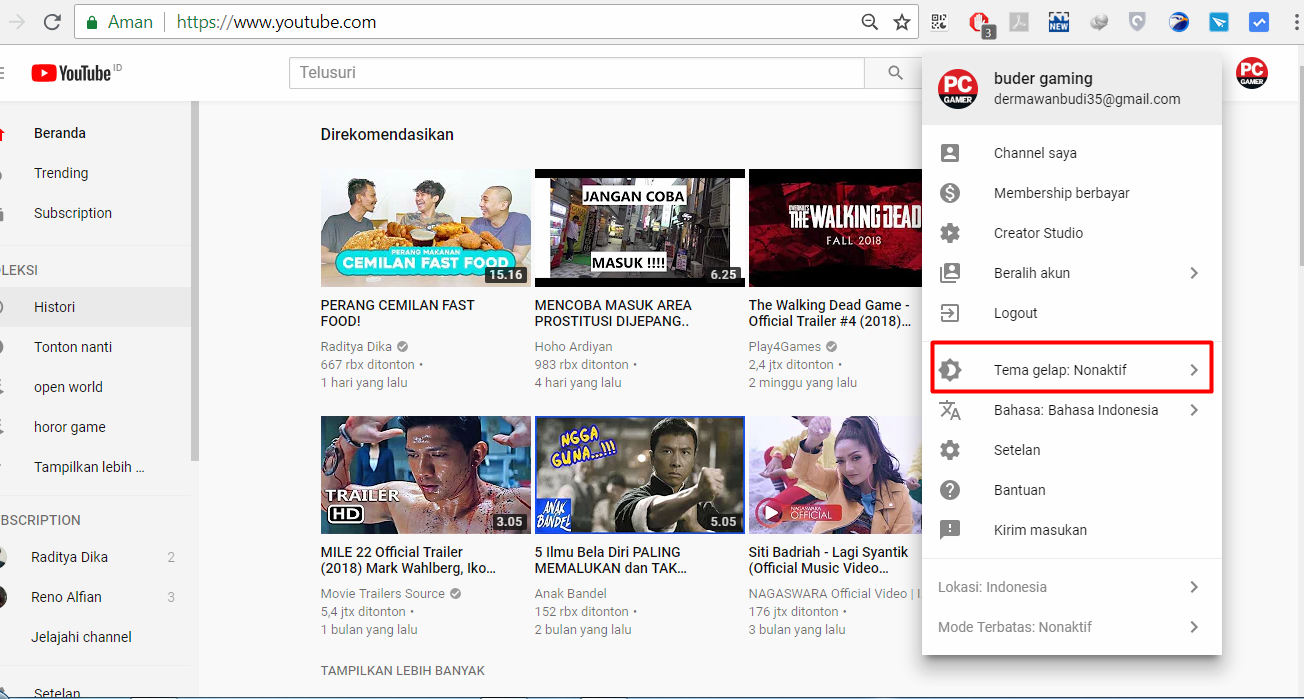Click TAMPILKAN LEBIH BANYAK link

click(x=403, y=670)
